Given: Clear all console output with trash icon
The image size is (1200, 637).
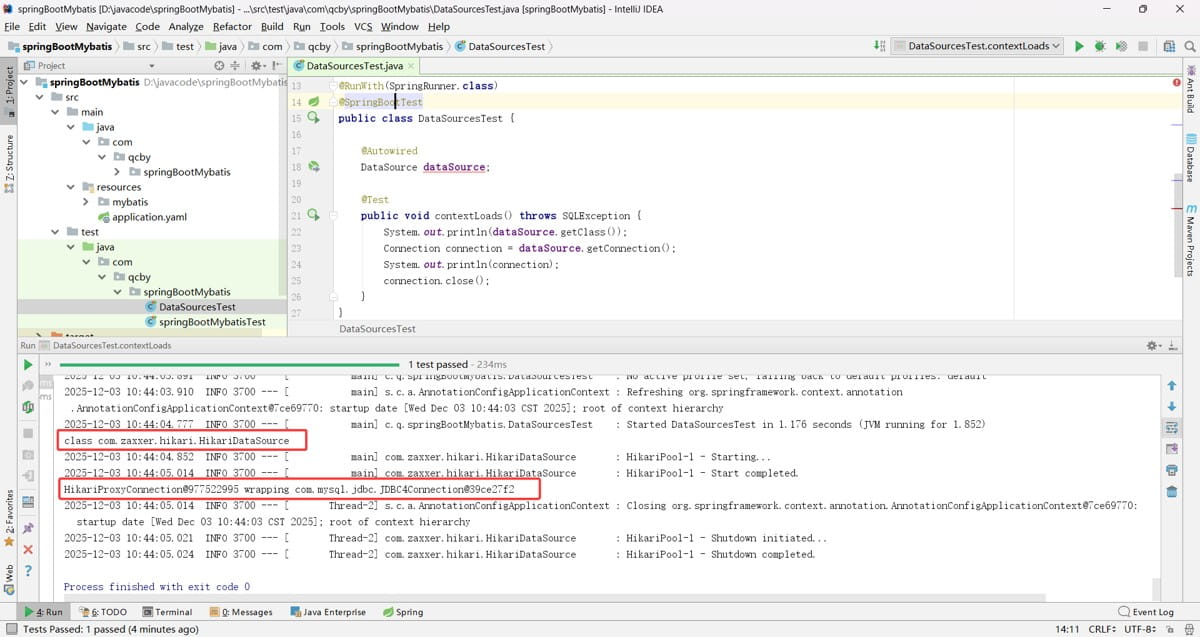Looking at the screenshot, I should click(1171, 491).
